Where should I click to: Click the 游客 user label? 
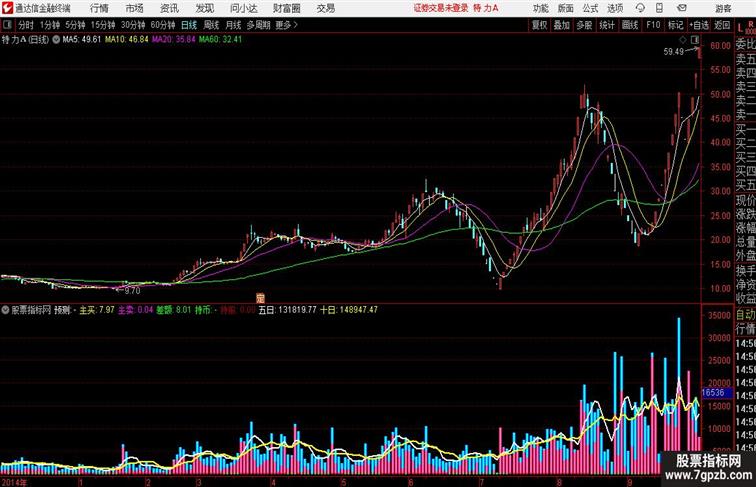click(723, 8)
